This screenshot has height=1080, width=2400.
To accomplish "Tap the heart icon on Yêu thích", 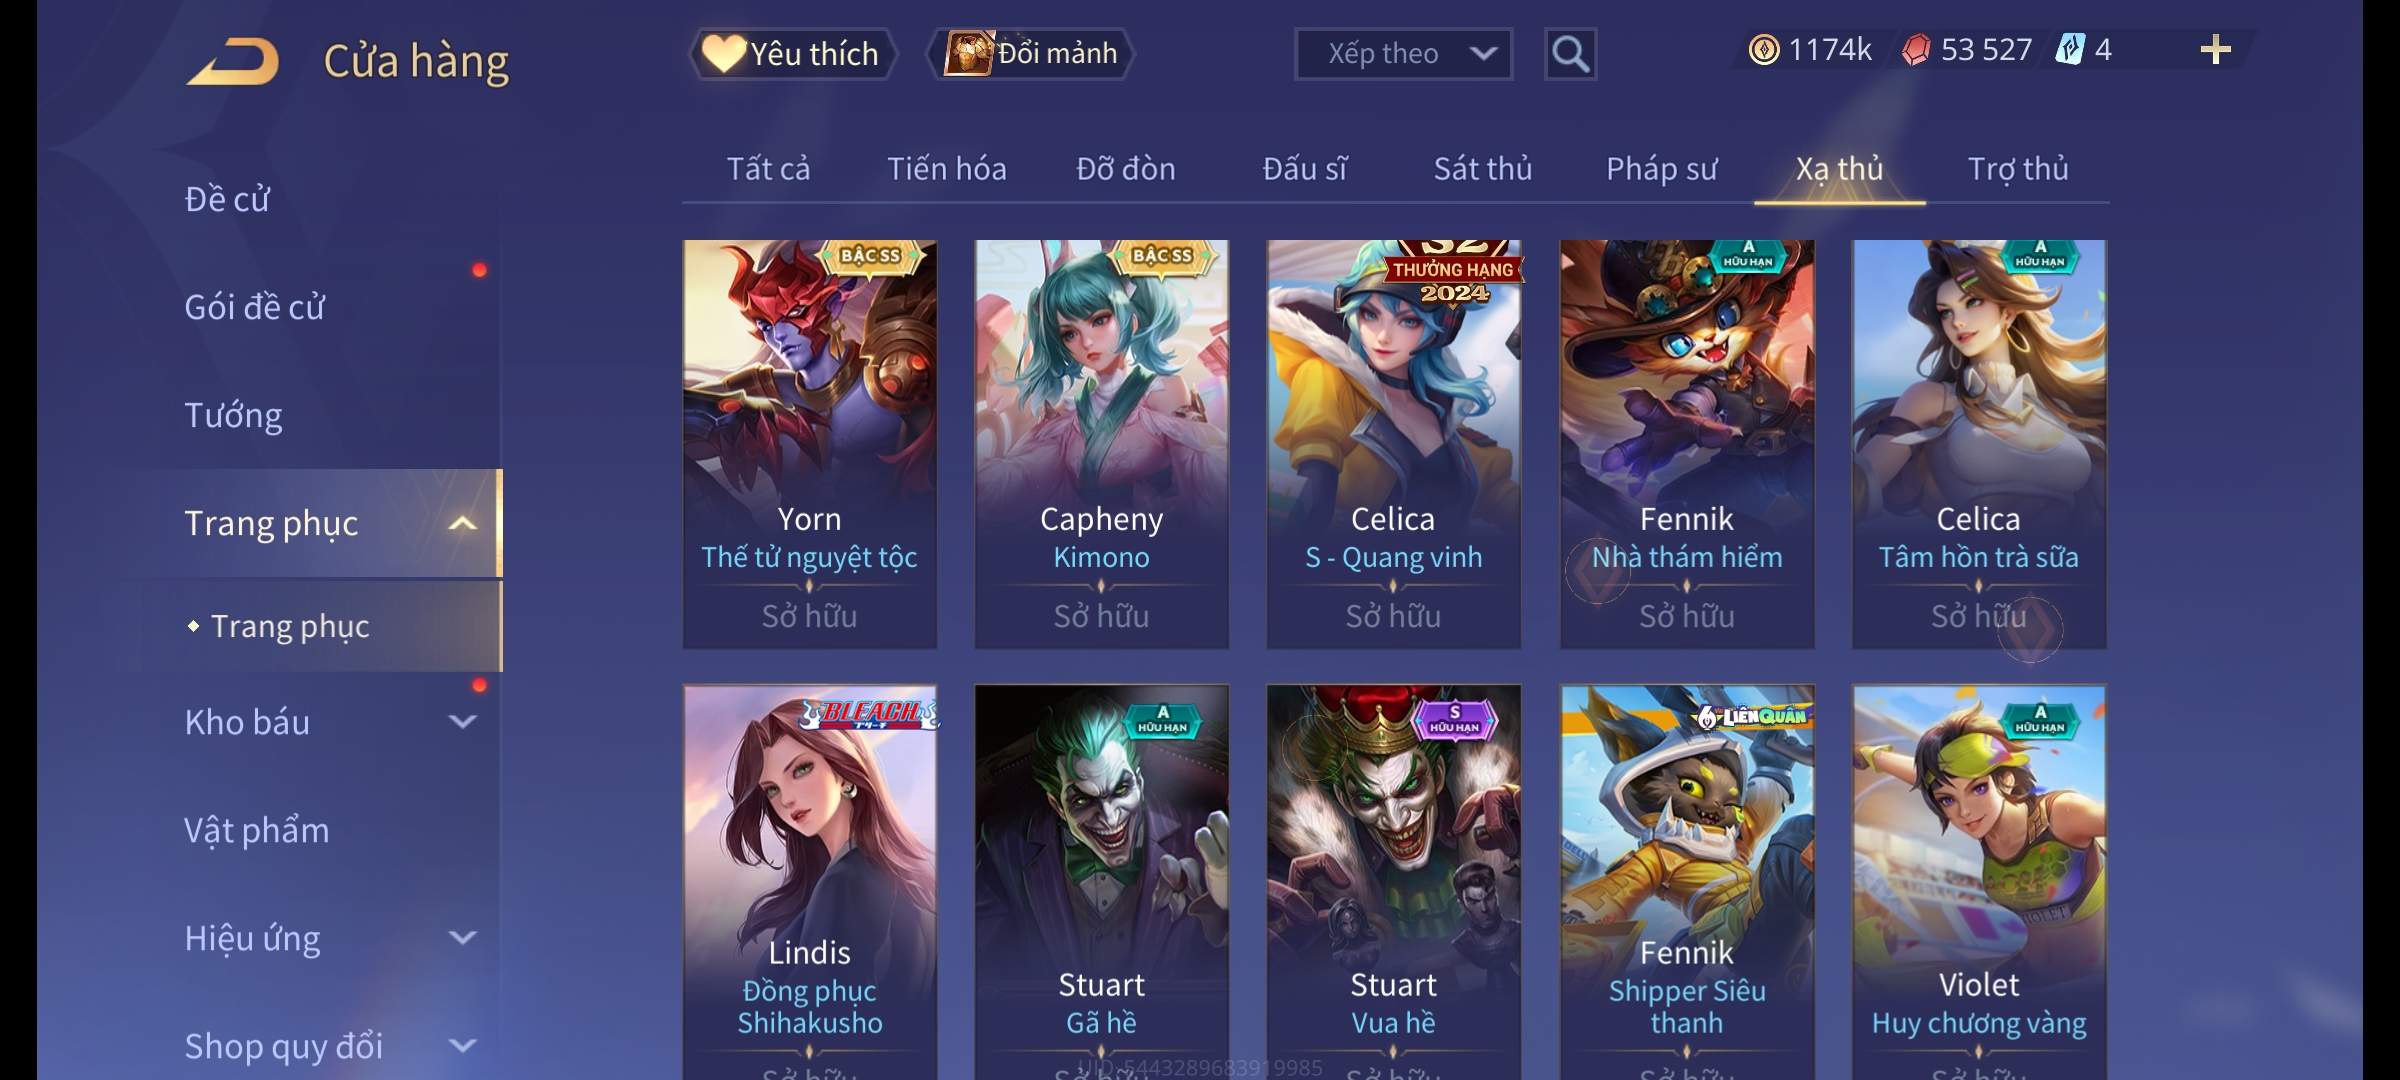I will coord(723,53).
